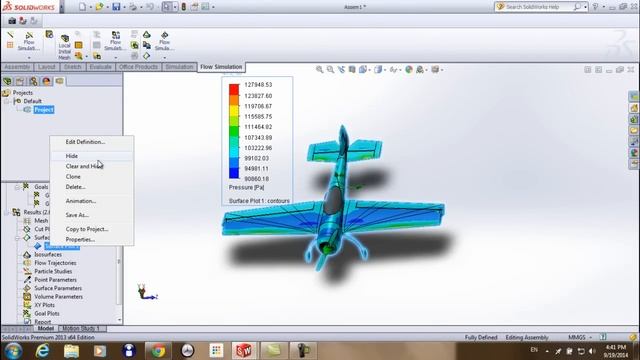This screenshot has height=360, width=640.
Task: Select the Point Parameters tree item
Action: [55, 280]
